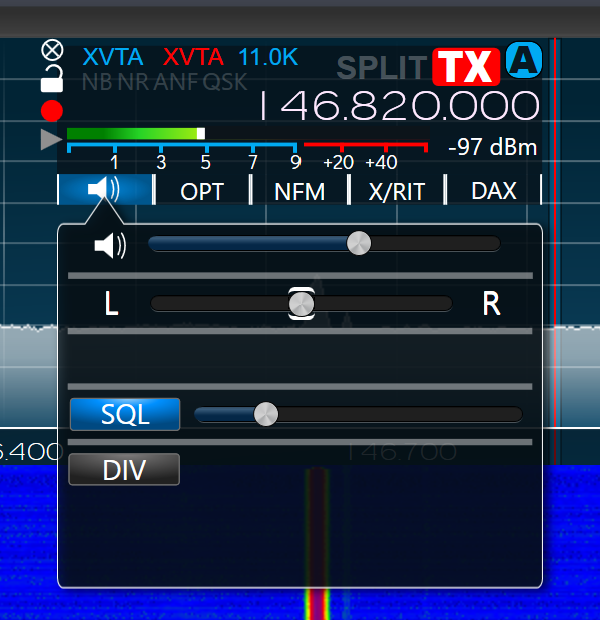Click the red record button

[52, 111]
